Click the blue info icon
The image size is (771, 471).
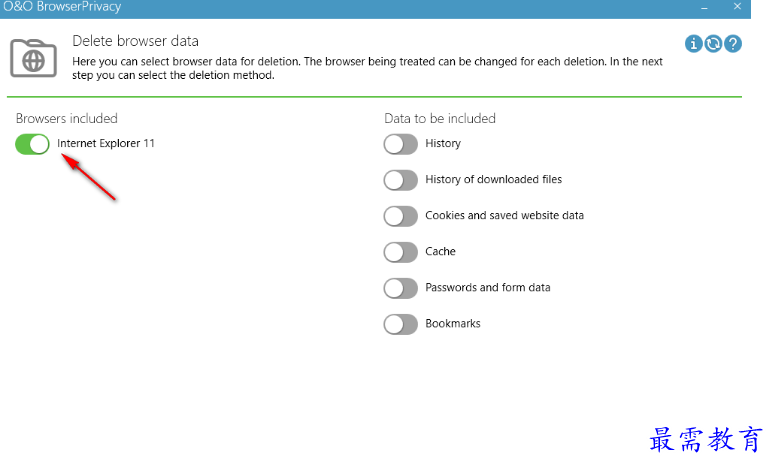tap(693, 44)
